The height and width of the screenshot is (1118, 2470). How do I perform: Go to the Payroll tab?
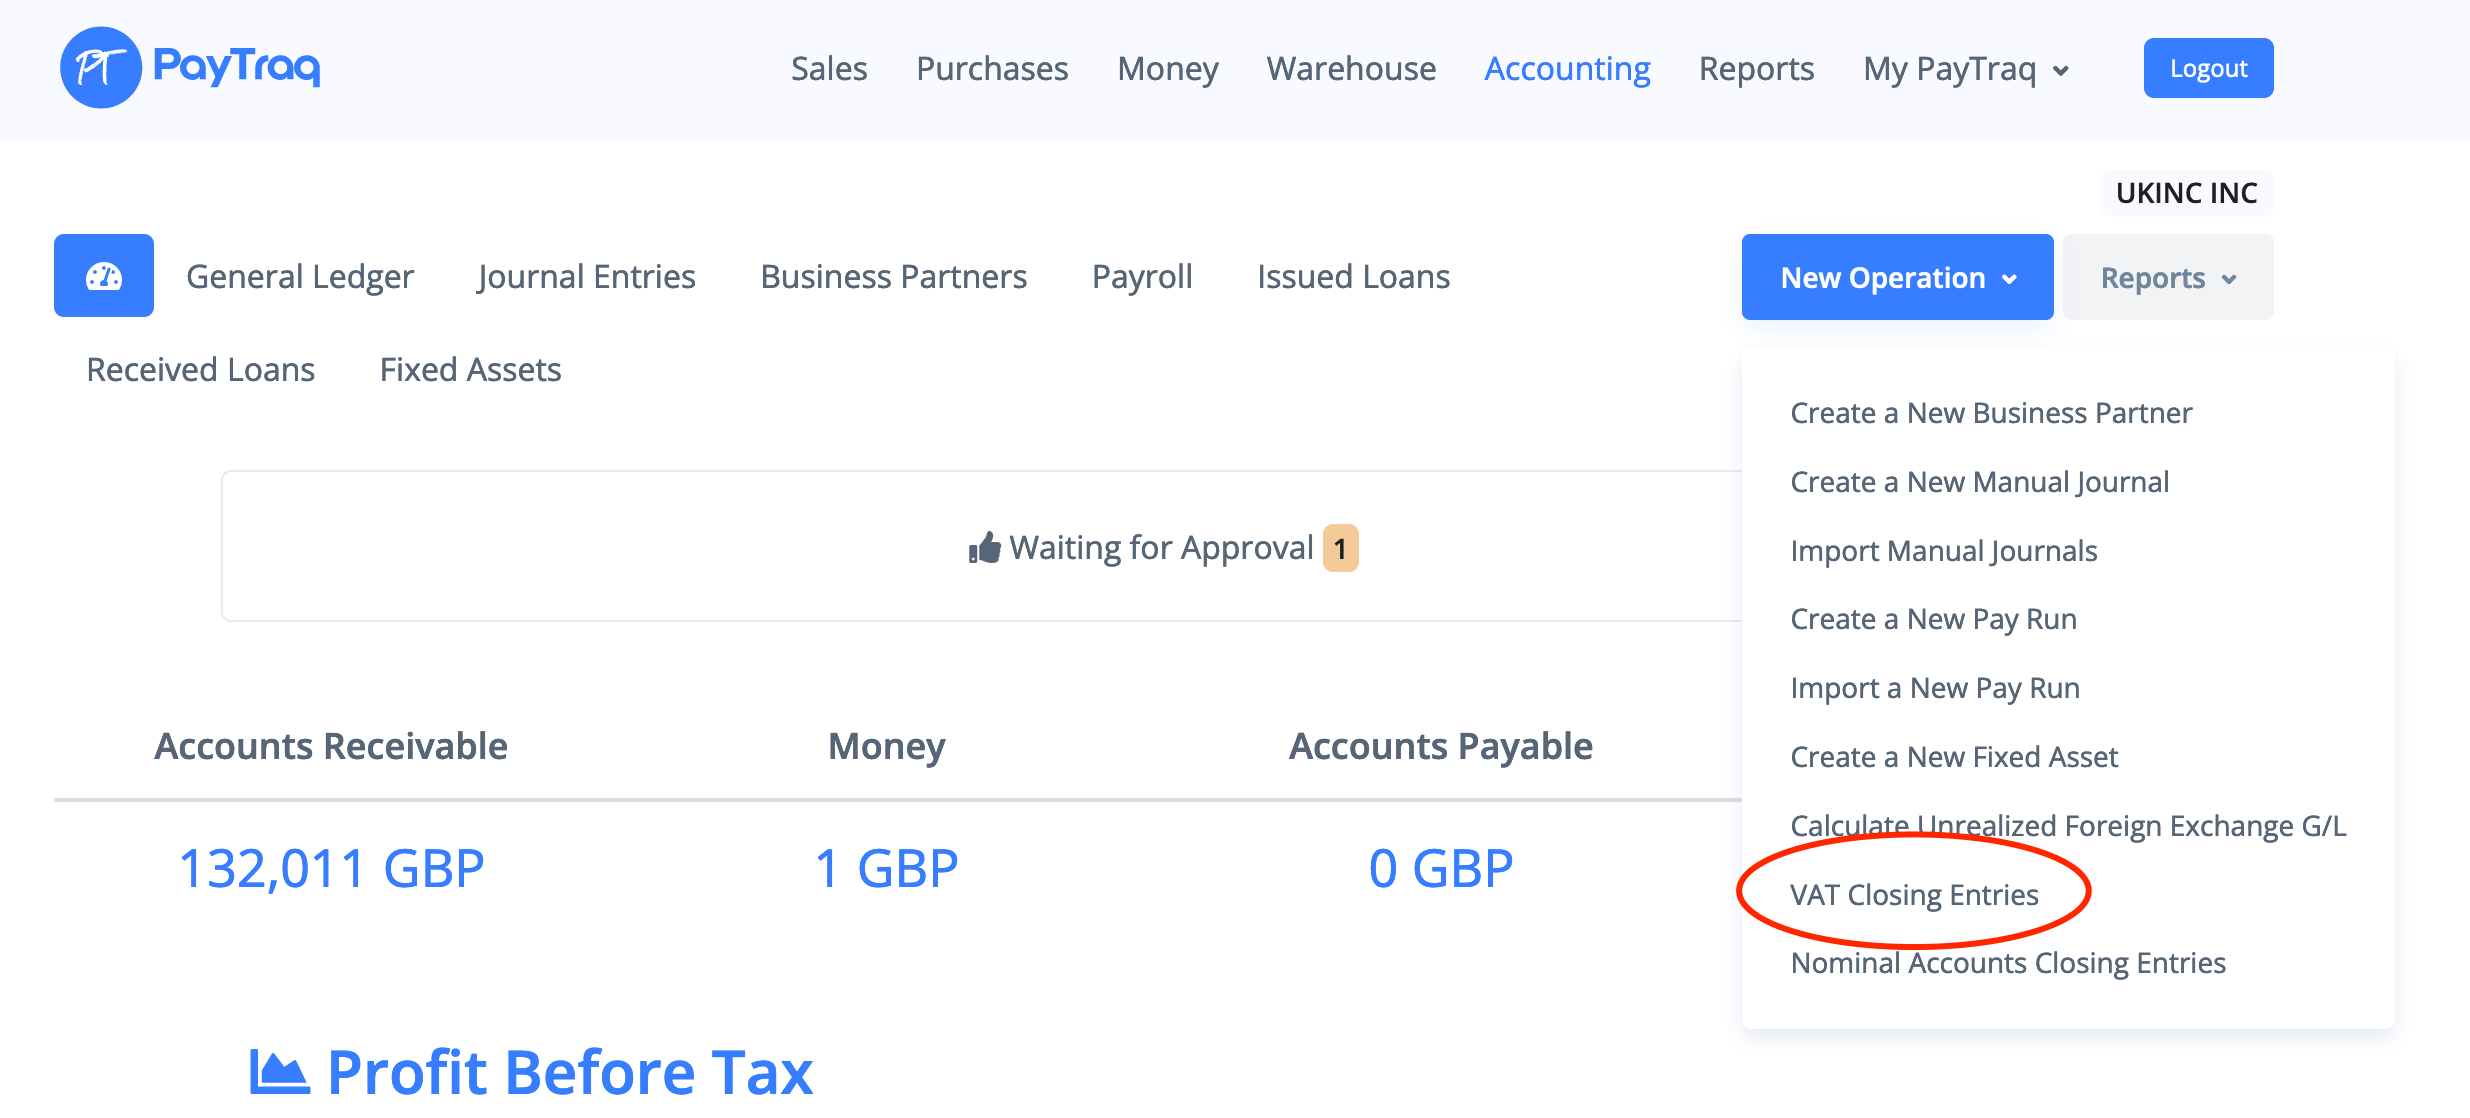point(1142,276)
